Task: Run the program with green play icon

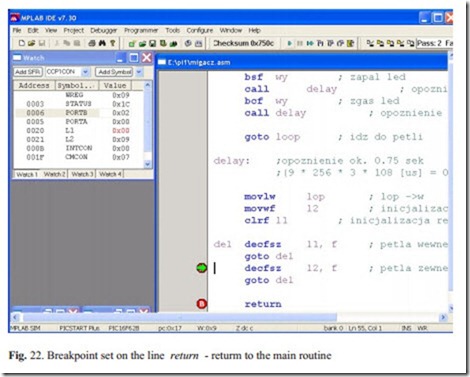Action: point(289,43)
